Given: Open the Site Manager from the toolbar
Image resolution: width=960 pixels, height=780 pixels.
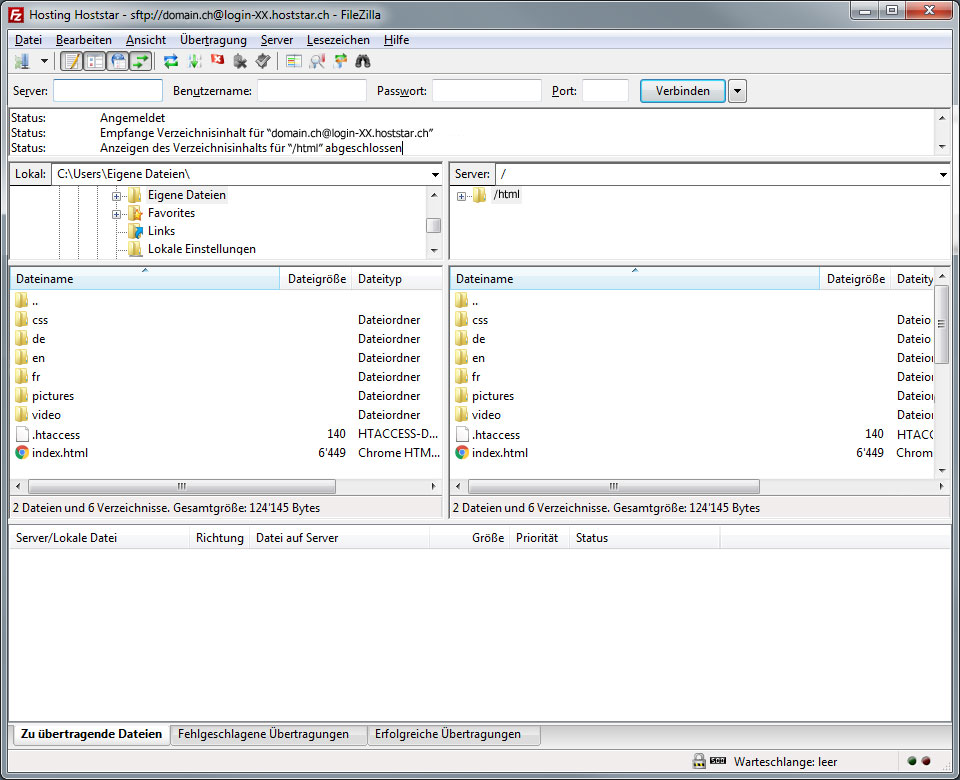Looking at the screenshot, I should point(23,61).
